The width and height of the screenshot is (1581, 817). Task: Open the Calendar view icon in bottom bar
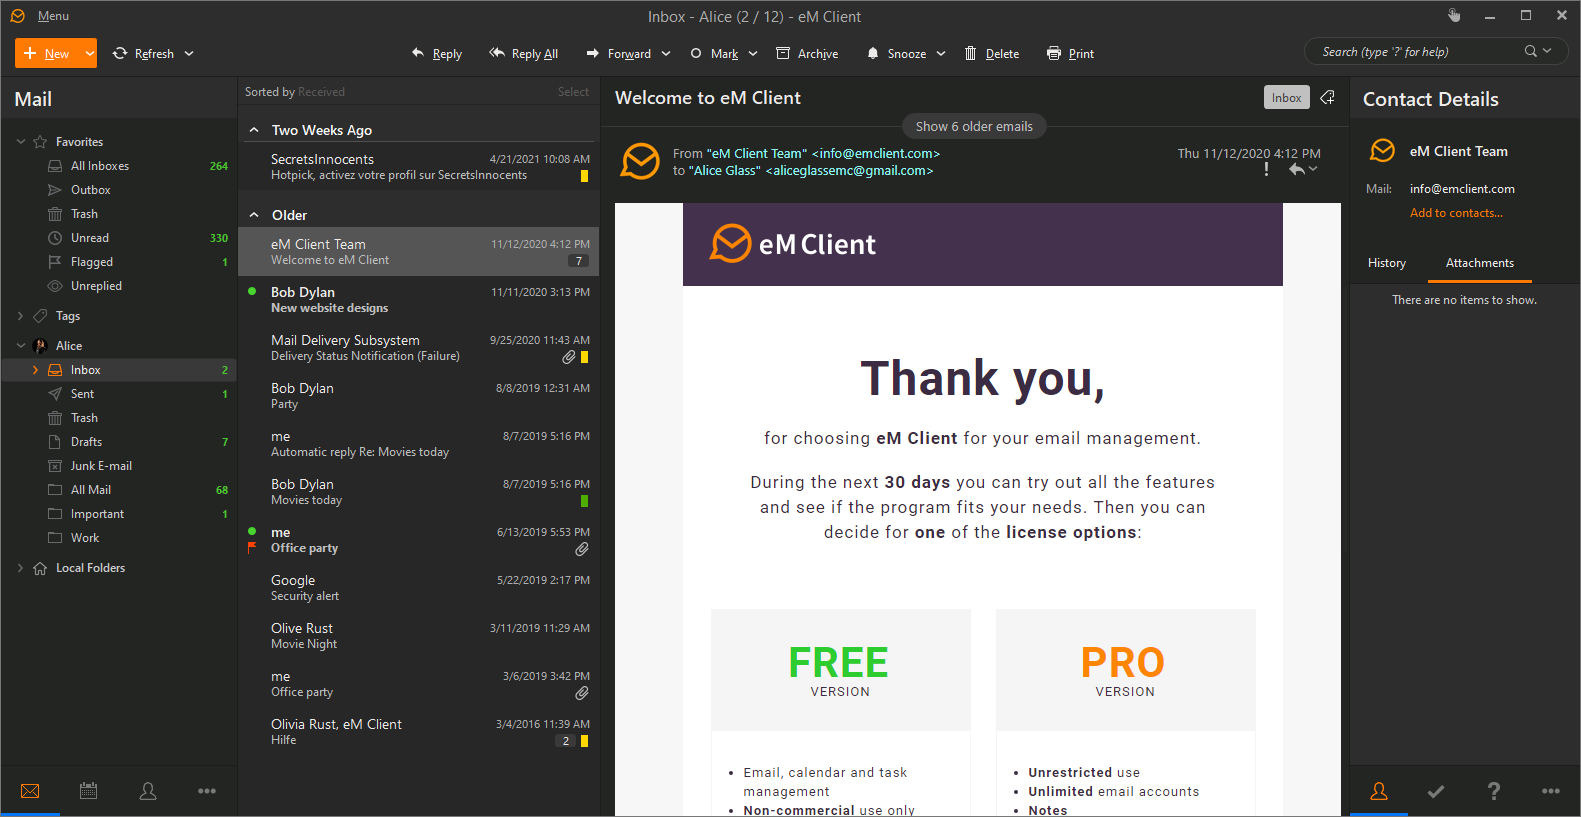click(88, 791)
